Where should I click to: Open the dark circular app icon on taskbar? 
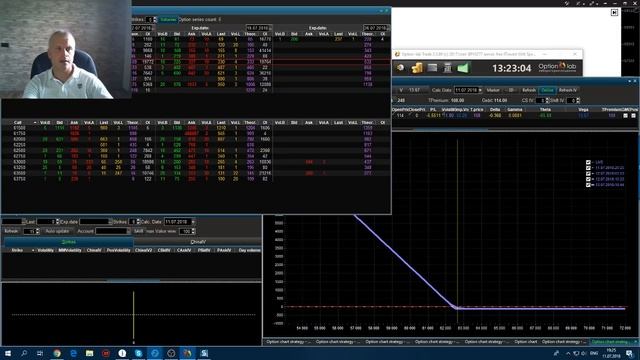point(171,353)
